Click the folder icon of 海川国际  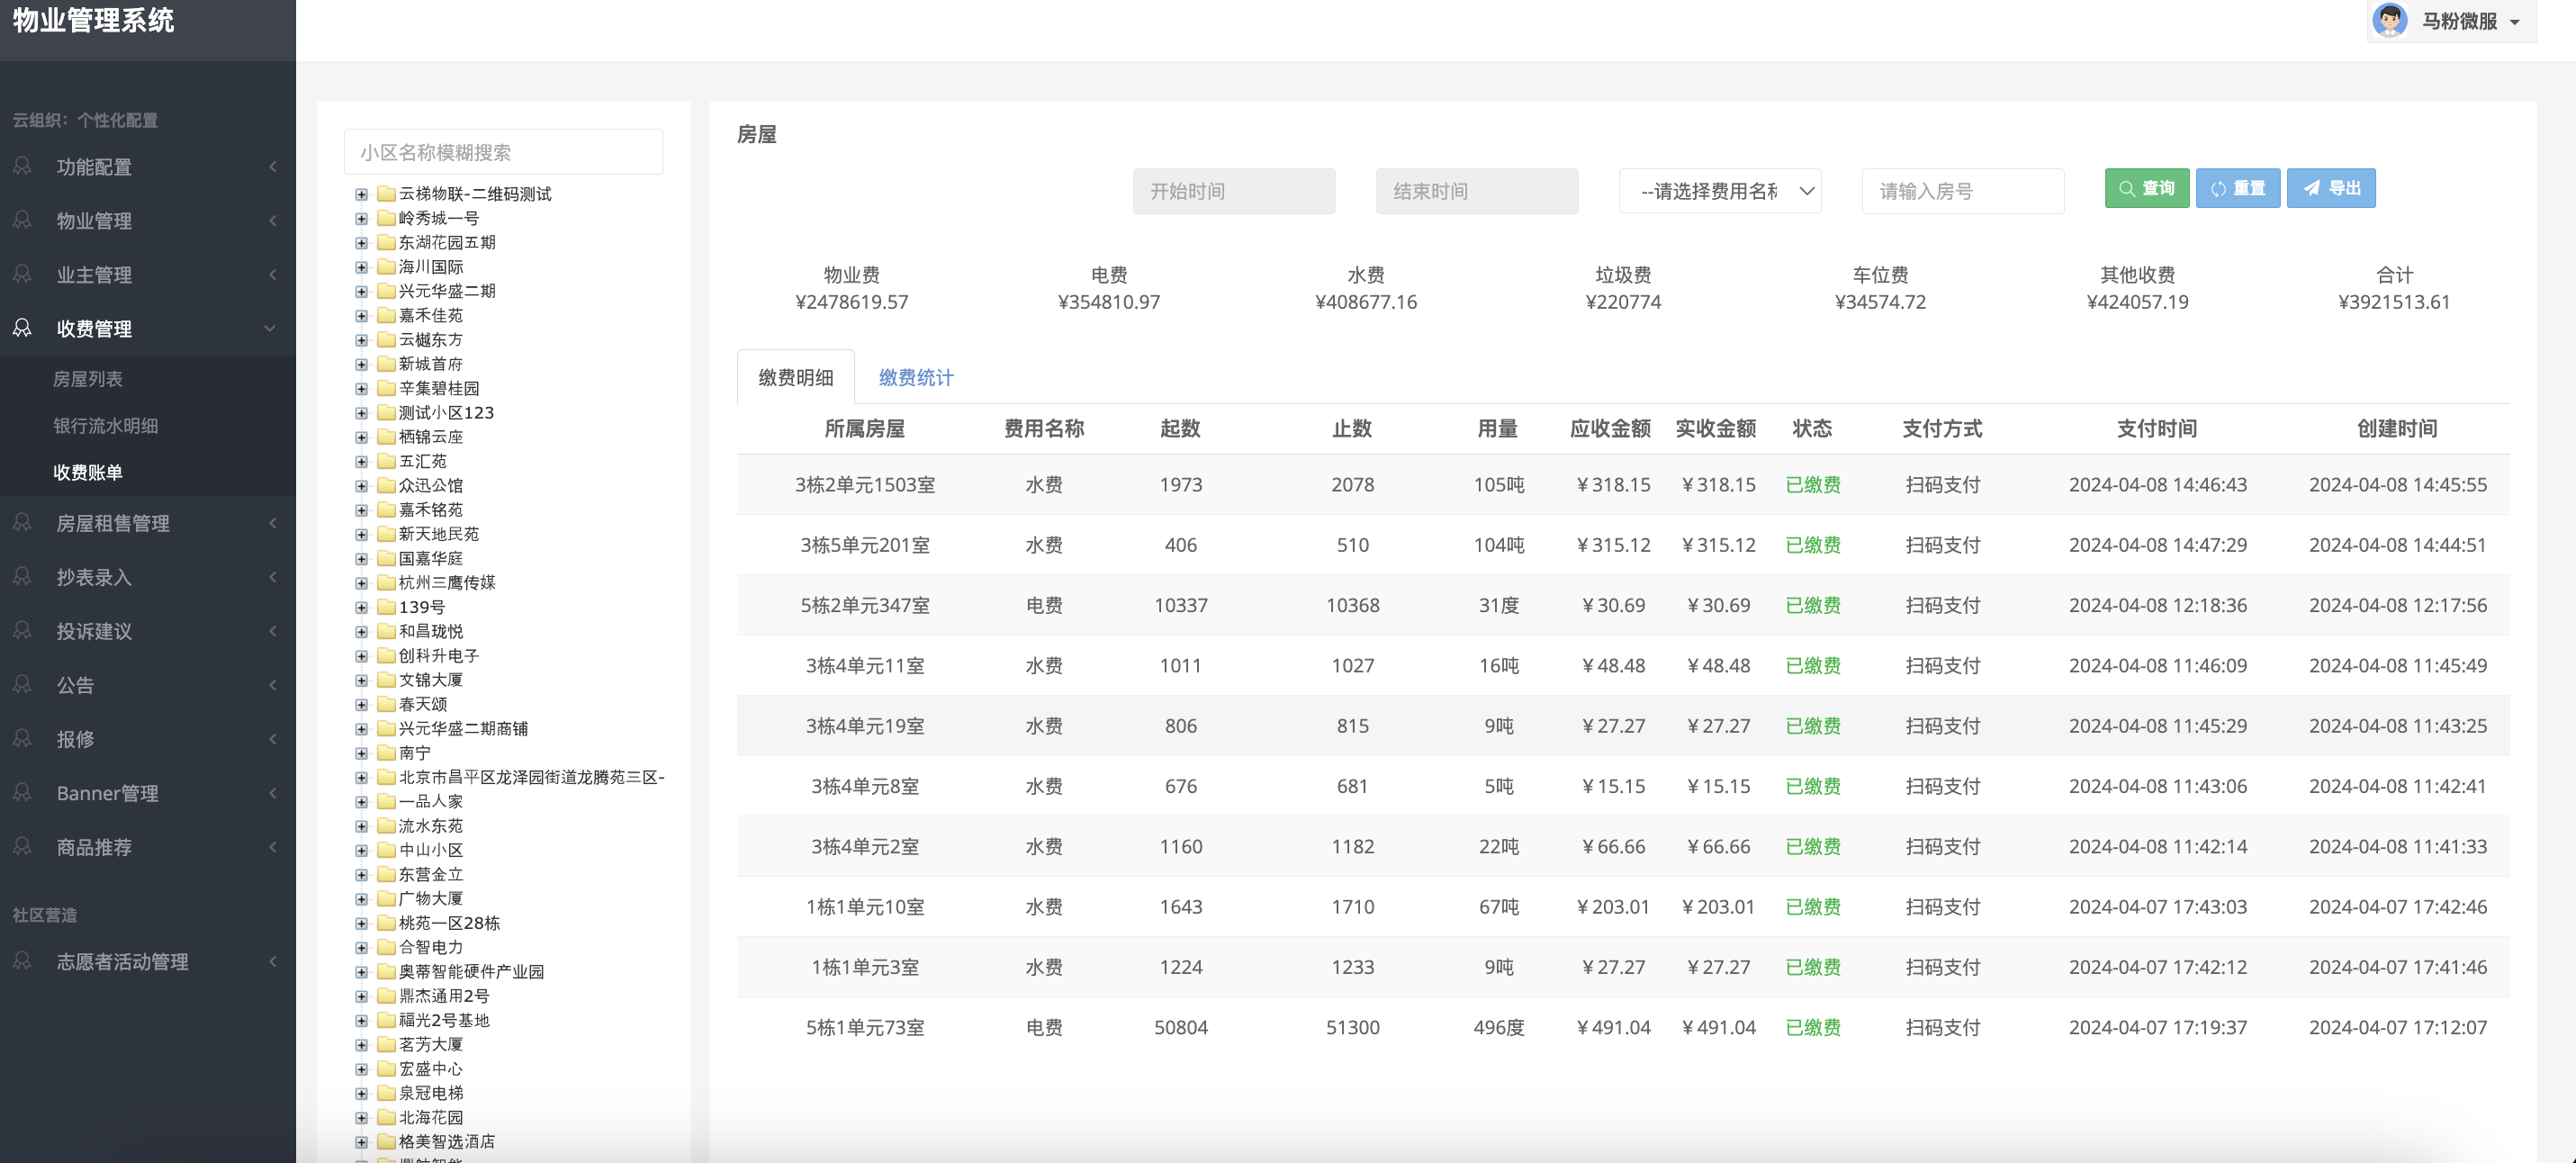click(386, 267)
